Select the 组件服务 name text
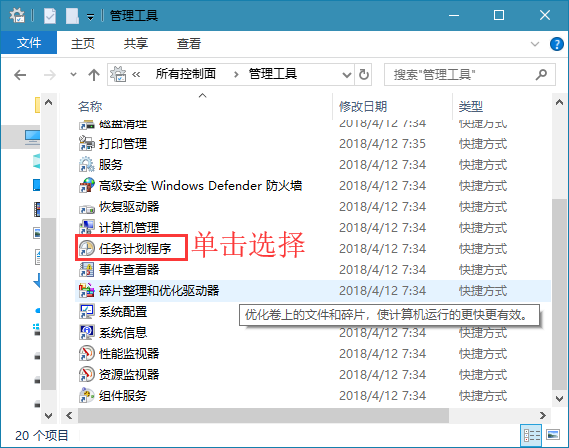The image size is (569, 448). pos(123,395)
